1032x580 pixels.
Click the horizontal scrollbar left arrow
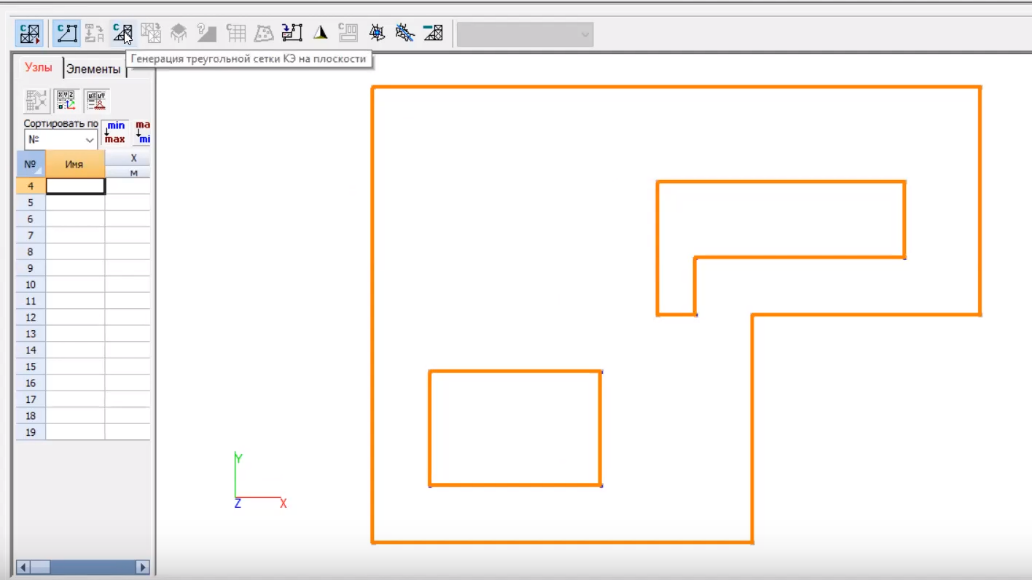(23, 567)
